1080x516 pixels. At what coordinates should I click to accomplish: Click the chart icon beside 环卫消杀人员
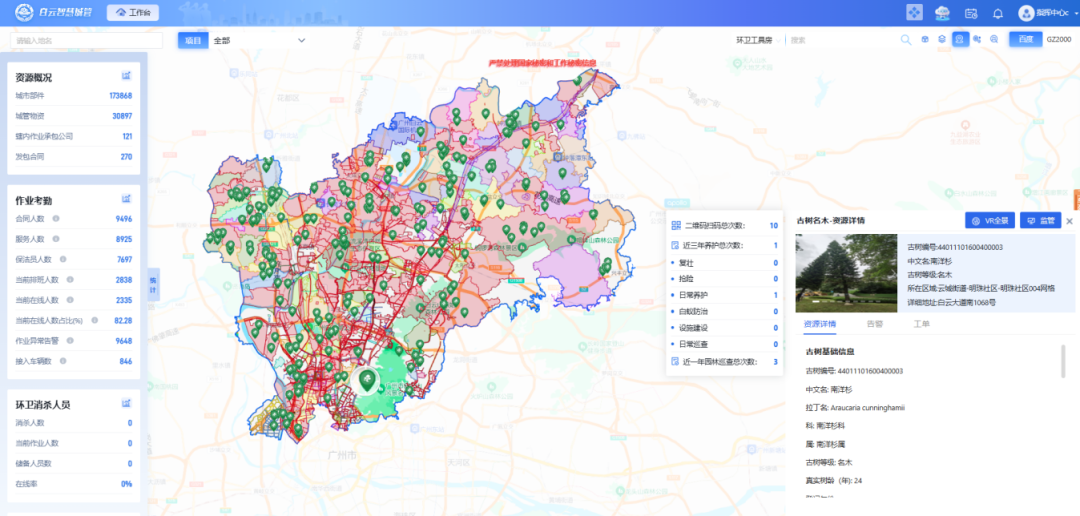coord(126,404)
